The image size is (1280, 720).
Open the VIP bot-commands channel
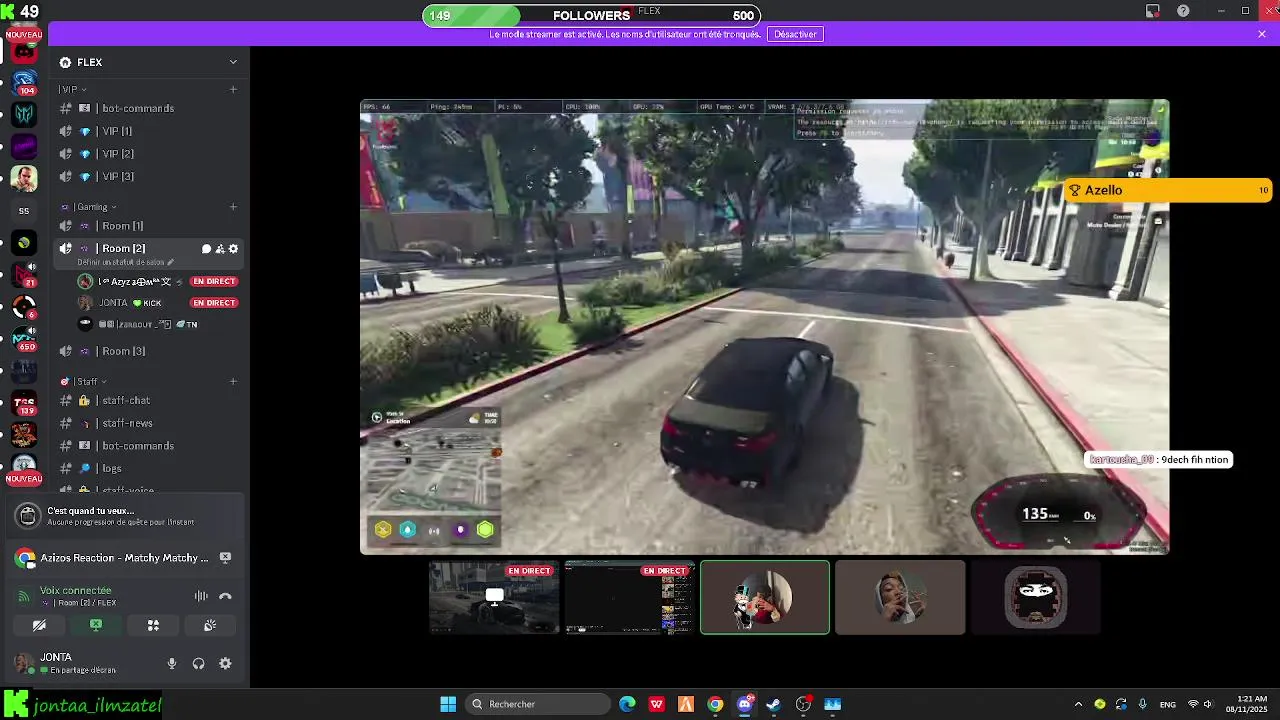coord(149,108)
